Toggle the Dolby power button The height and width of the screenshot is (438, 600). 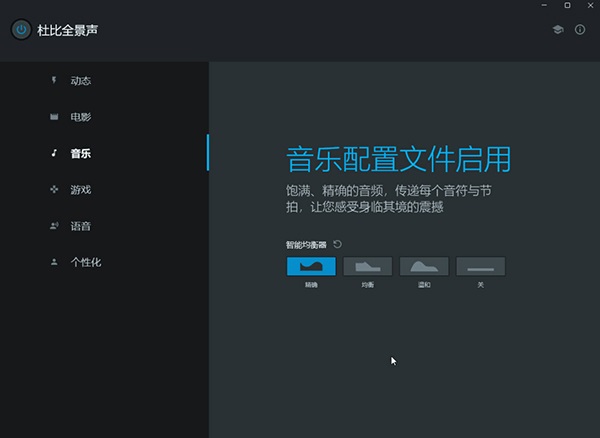tap(21, 30)
